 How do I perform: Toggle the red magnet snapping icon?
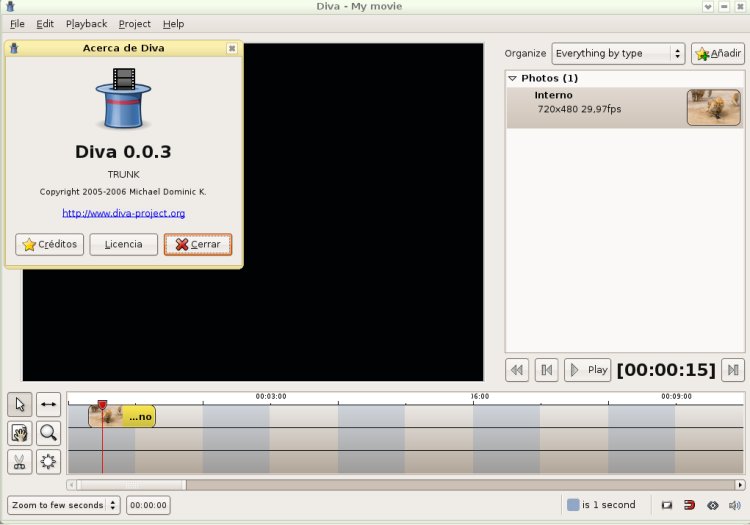point(689,505)
